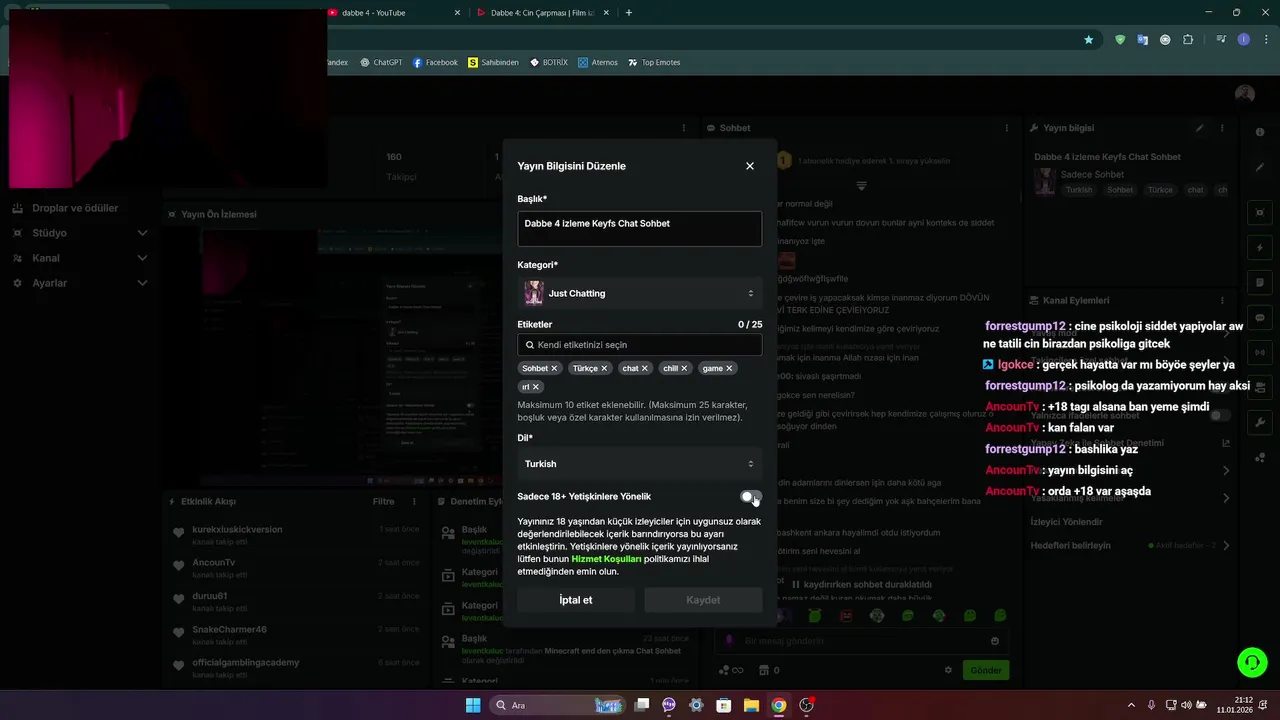This screenshot has height=720, width=1280.
Task: Click the lightning icon in right toolbar
Action: pos(1260,248)
